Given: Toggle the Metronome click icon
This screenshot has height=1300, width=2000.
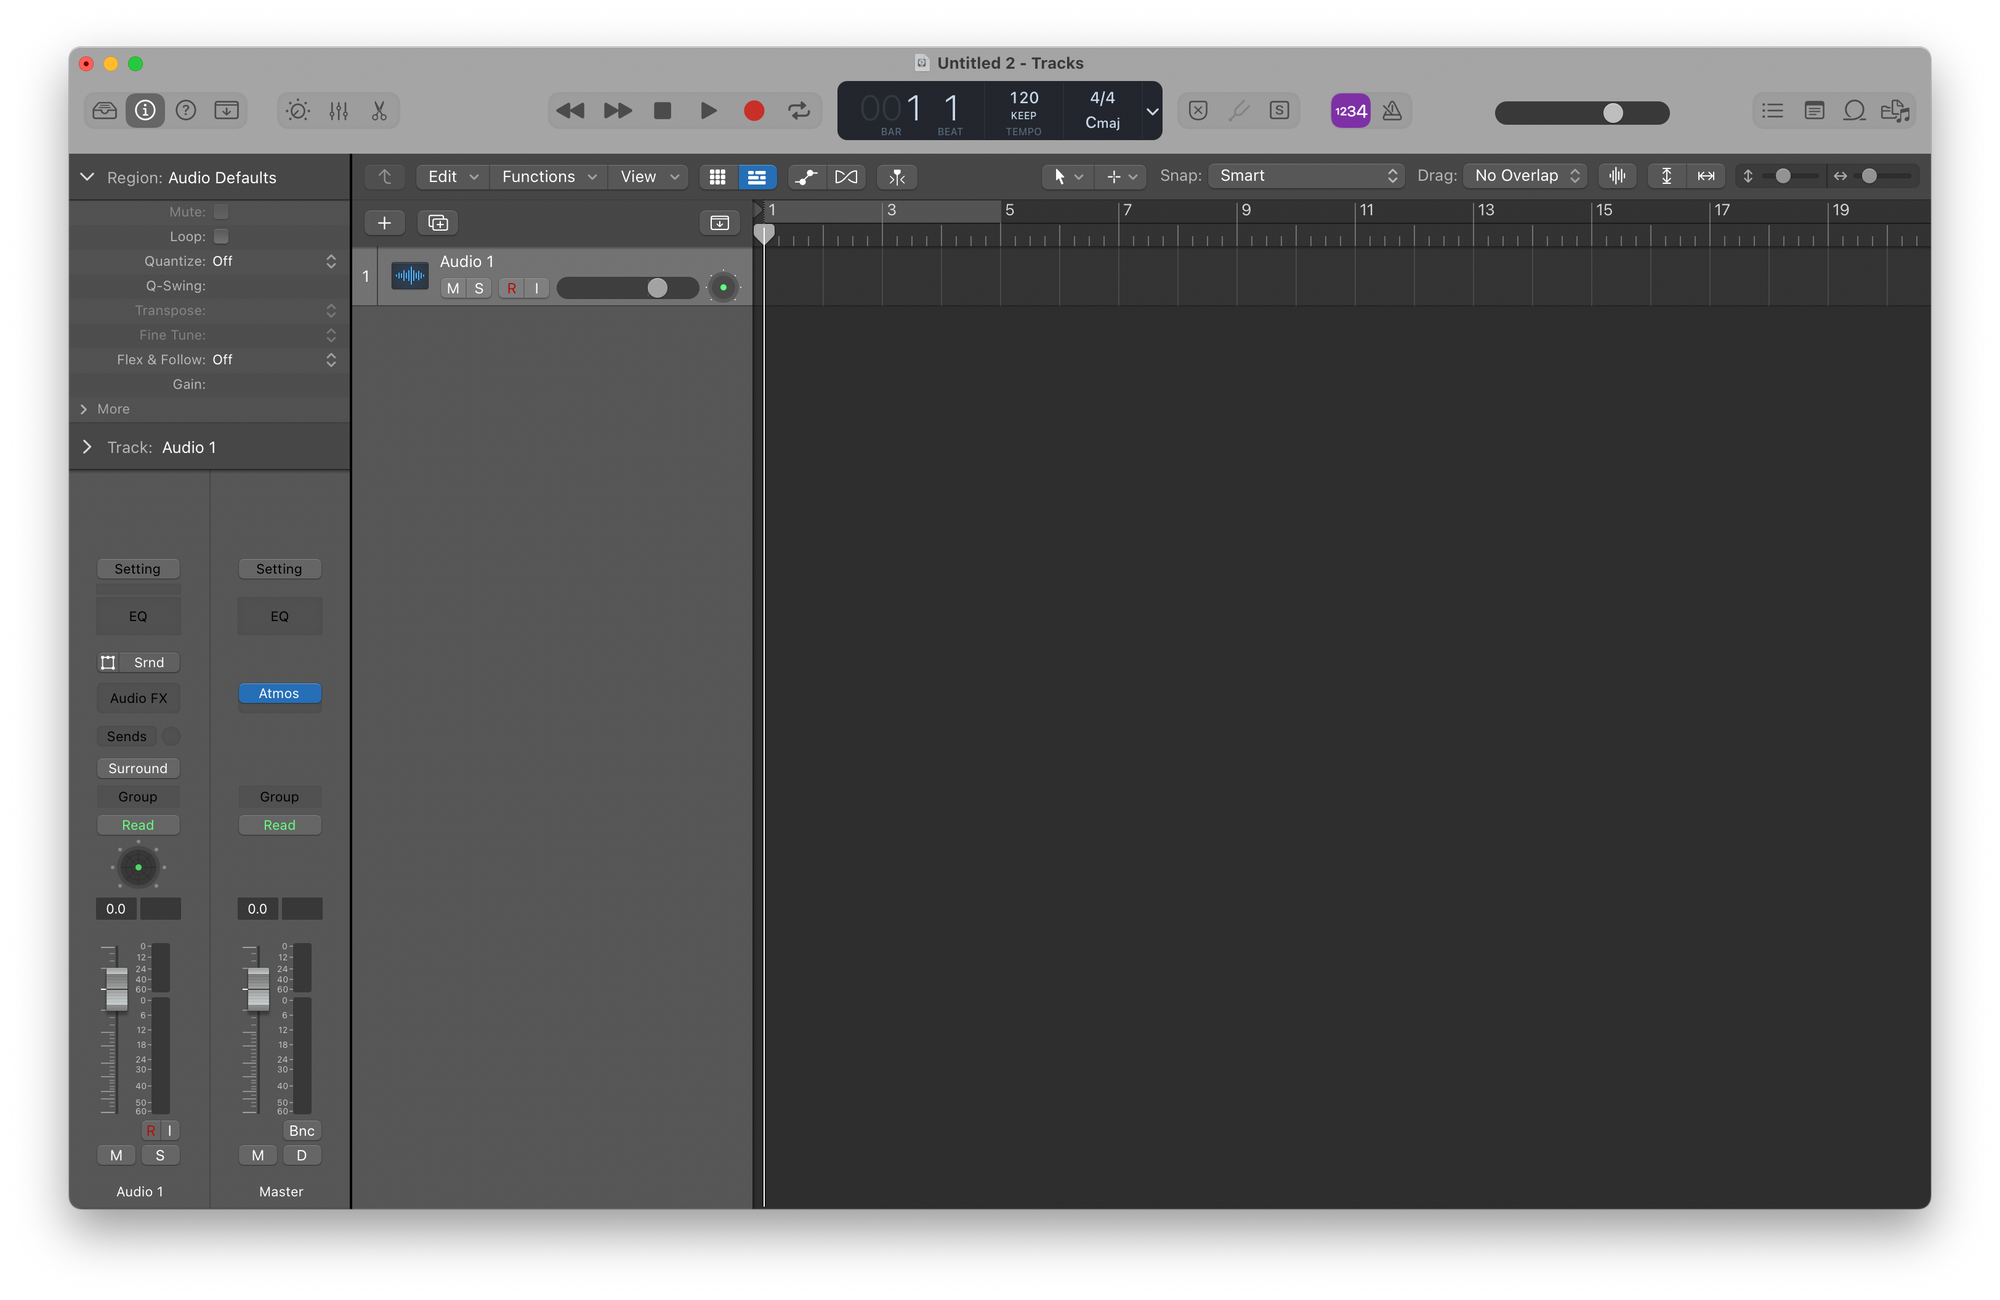Looking at the screenshot, I should coord(1392,111).
